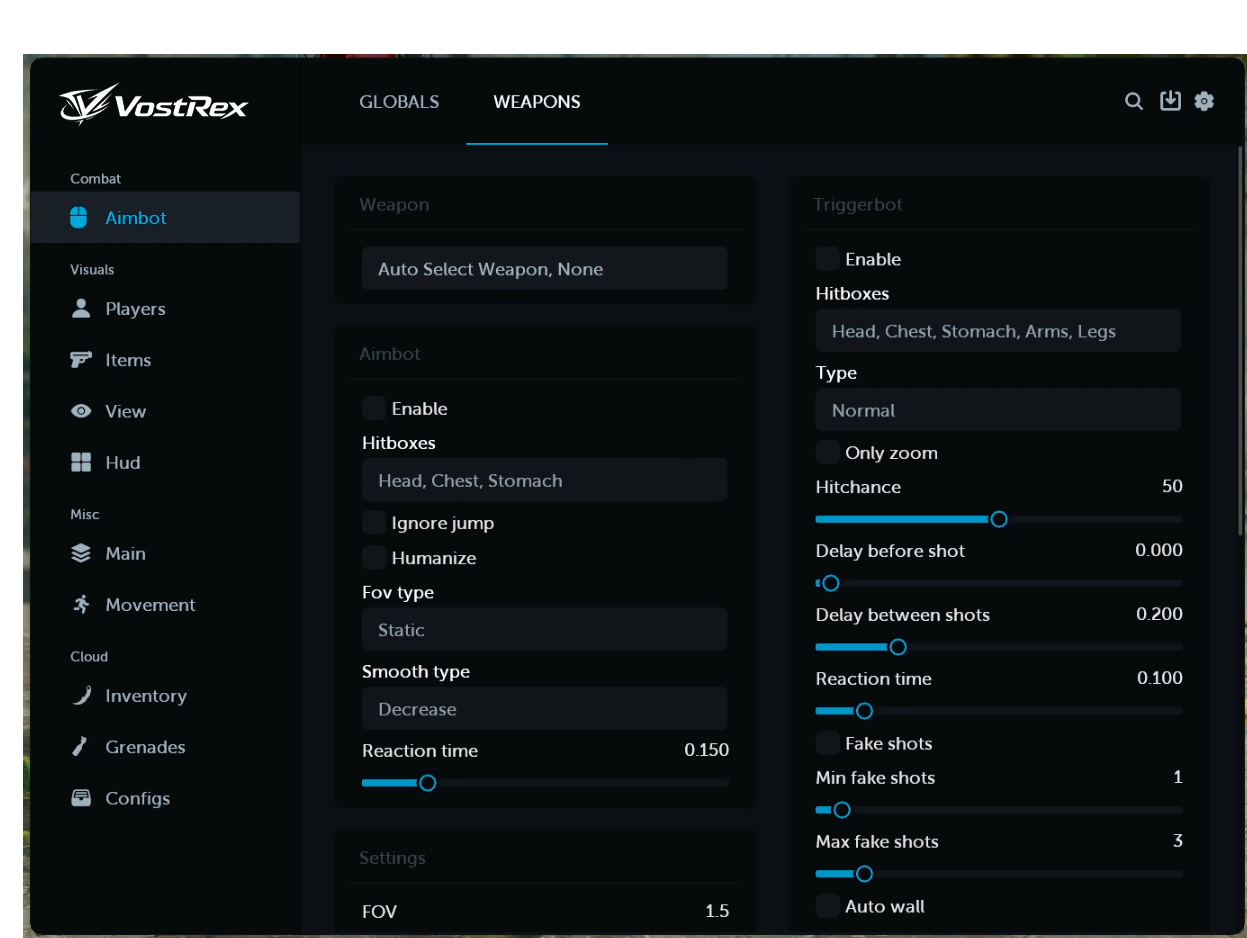Click the config download icon
Image resolution: width=1247 pixels, height=938 pixels.
1170,101
